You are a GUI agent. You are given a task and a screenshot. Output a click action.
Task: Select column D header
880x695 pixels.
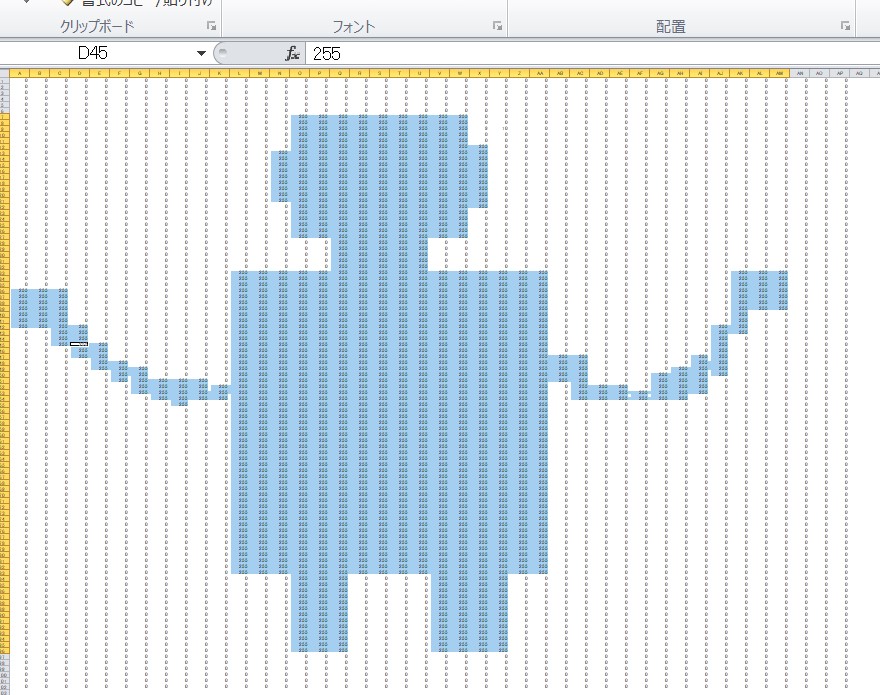(80, 73)
